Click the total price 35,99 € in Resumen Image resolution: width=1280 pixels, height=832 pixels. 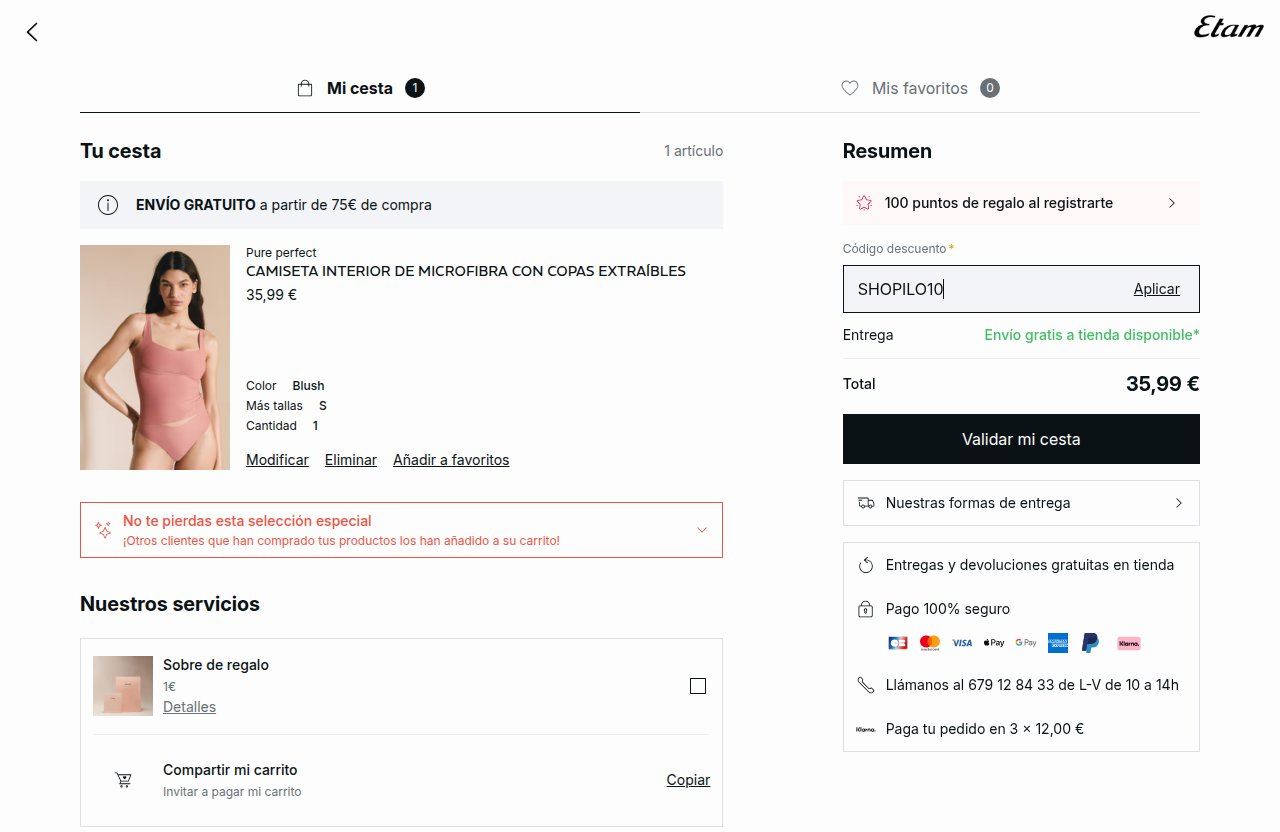(x=1163, y=384)
